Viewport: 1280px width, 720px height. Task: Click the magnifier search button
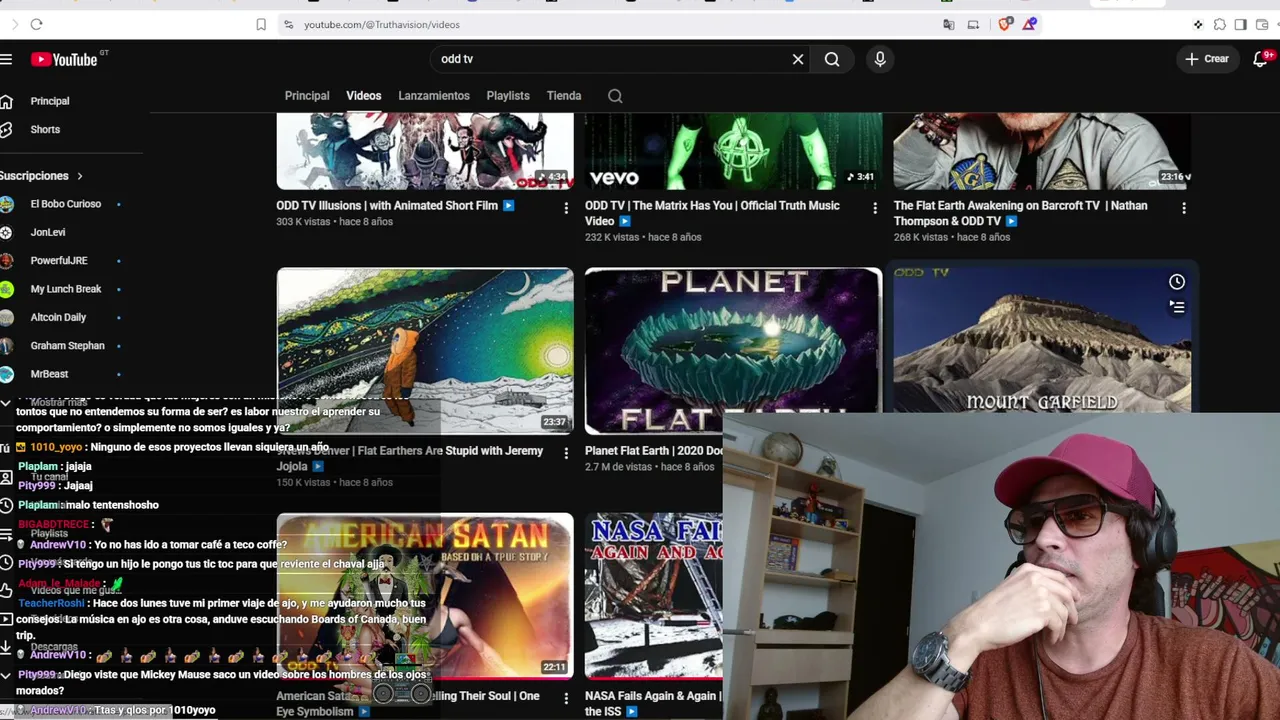click(x=832, y=59)
